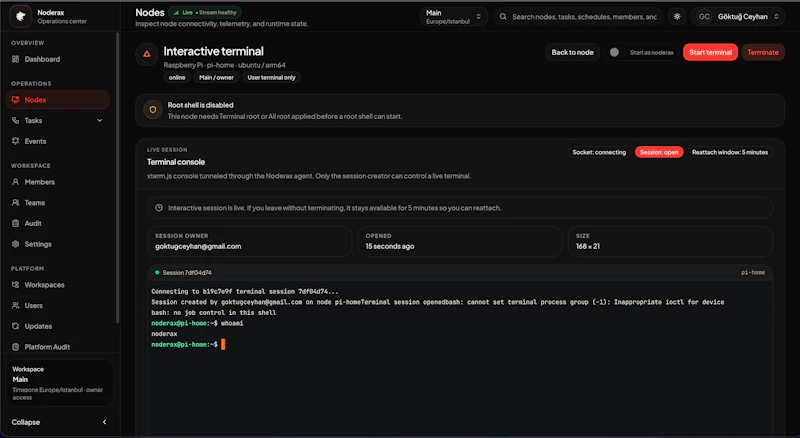Click the Workspace Main info card
Viewport: 800px width, 438px height.
(60, 383)
